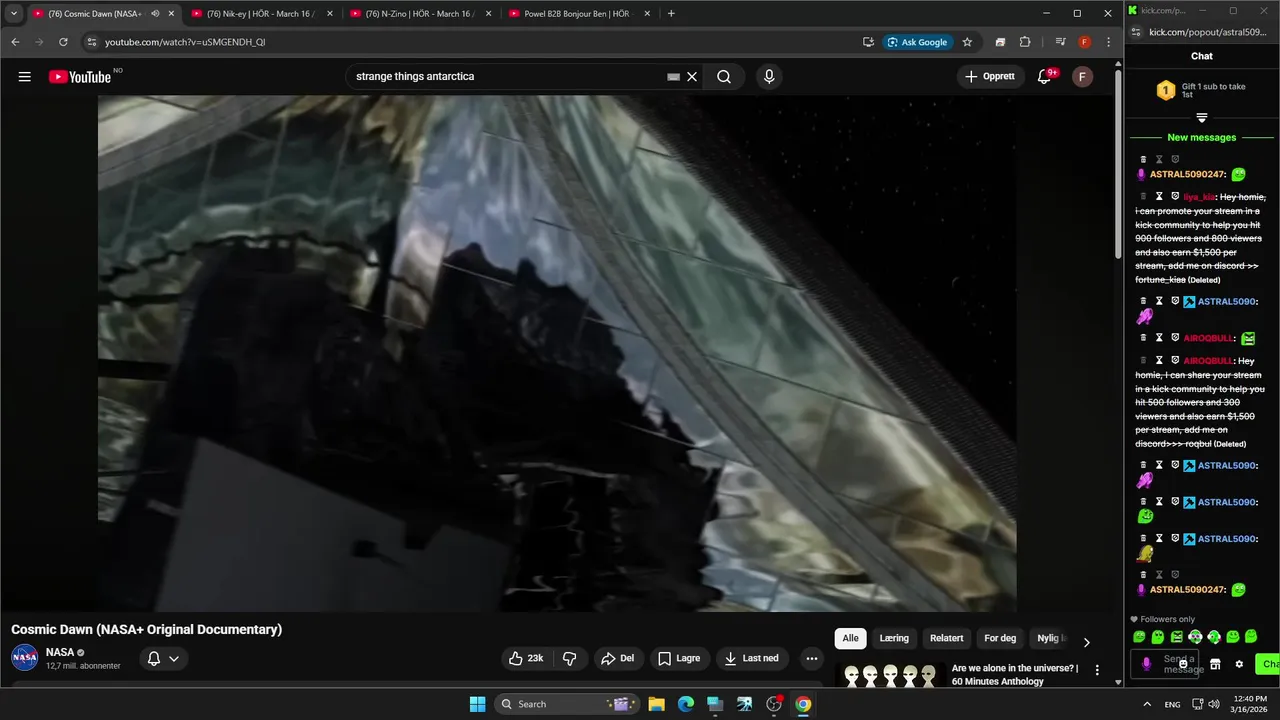Screen dimensions: 1280x720
Task: Start voice search with microphone icon
Action: (768, 77)
